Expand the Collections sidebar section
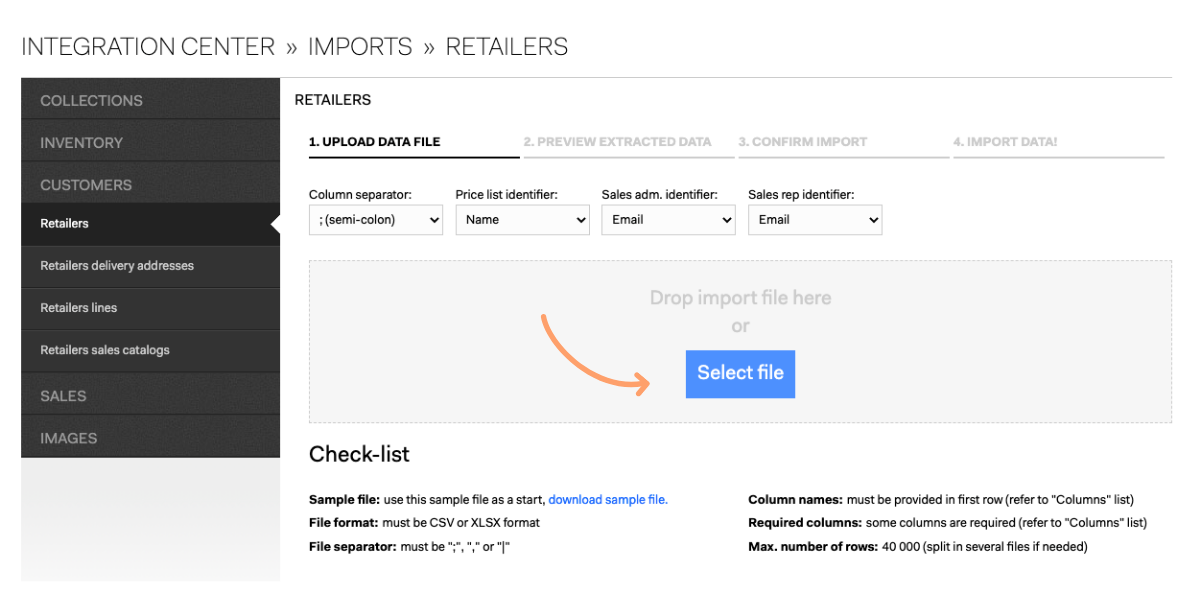The image size is (1200, 600). pyautogui.click(x=150, y=100)
